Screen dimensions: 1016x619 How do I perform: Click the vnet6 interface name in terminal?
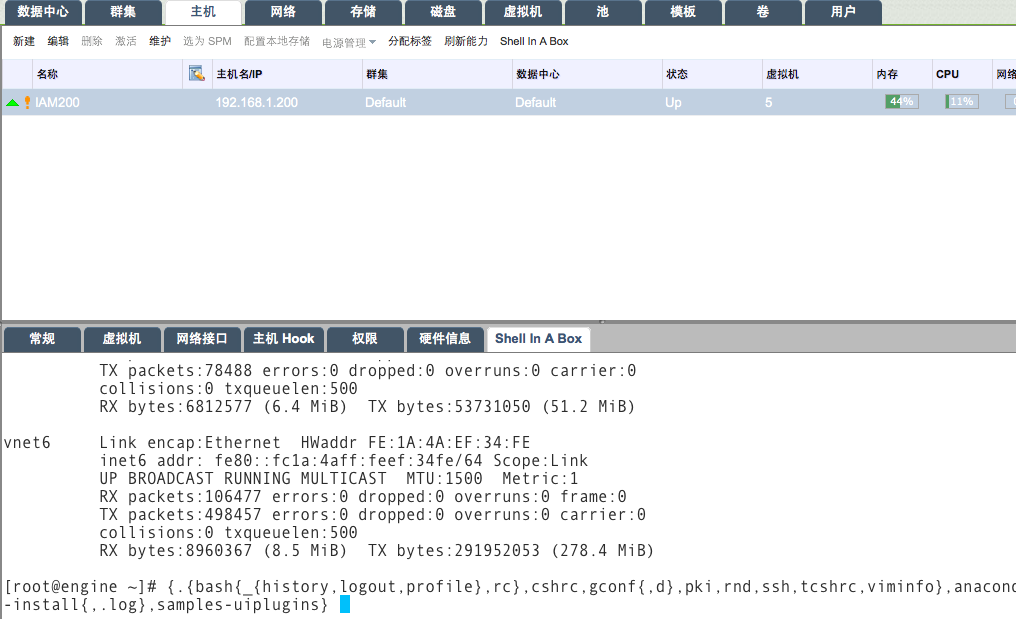(27, 443)
